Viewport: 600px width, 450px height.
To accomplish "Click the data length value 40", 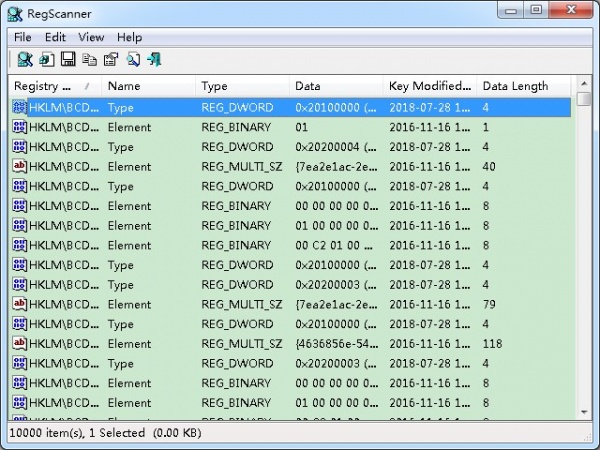I will pyautogui.click(x=489, y=166).
